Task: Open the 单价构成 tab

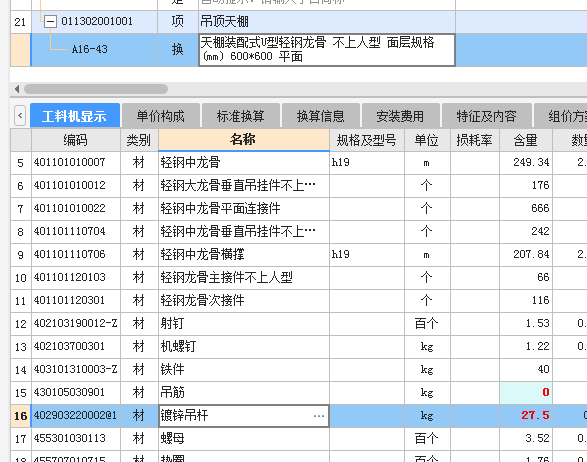Action: 161,116
